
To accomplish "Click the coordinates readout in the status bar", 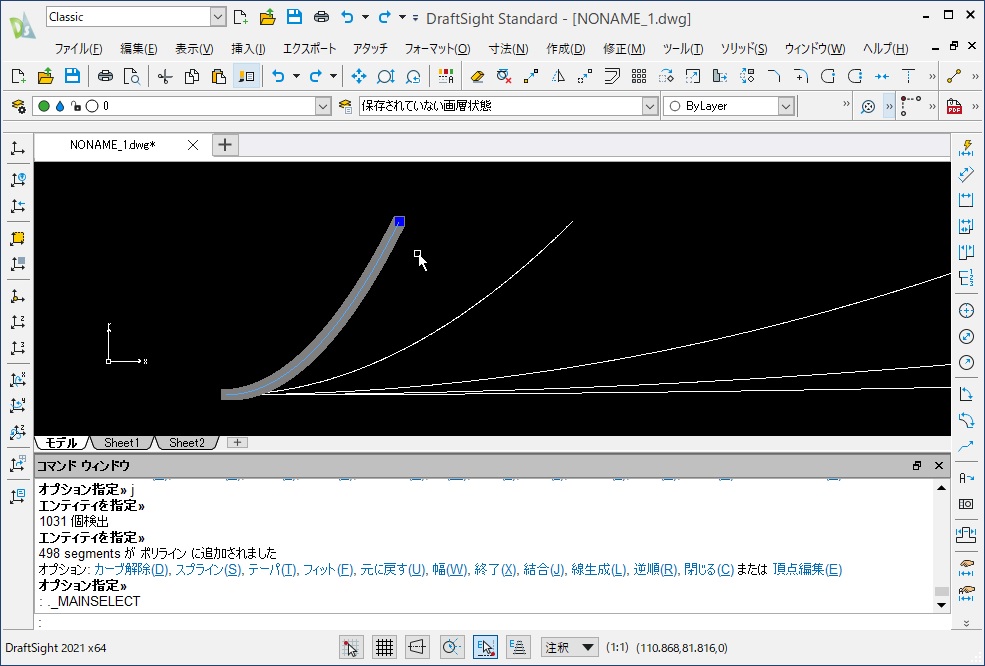I will (x=682, y=648).
